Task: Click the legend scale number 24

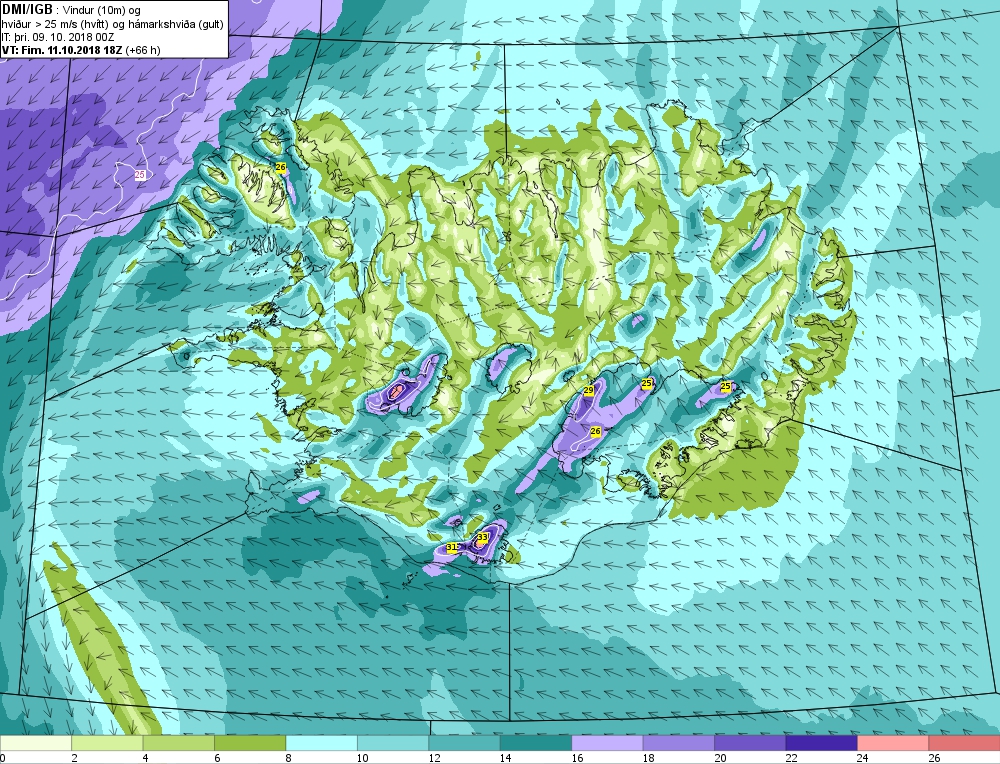Action: (x=863, y=758)
